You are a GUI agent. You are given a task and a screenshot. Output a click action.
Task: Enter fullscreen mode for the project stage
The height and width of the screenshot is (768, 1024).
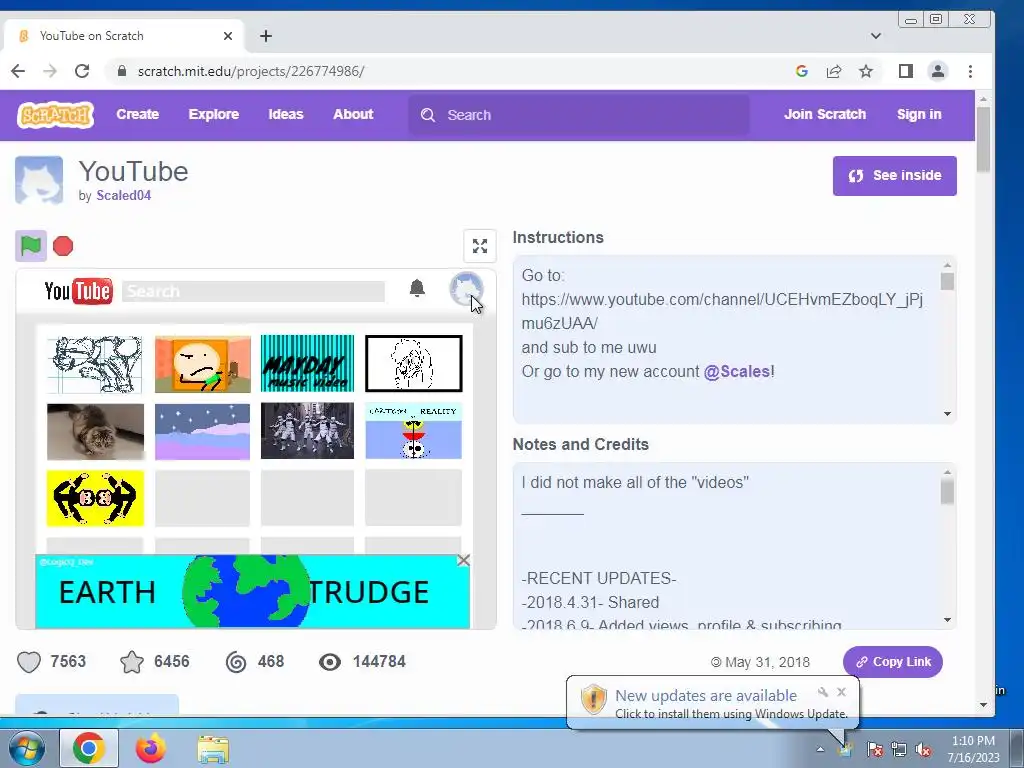pyautogui.click(x=480, y=246)
